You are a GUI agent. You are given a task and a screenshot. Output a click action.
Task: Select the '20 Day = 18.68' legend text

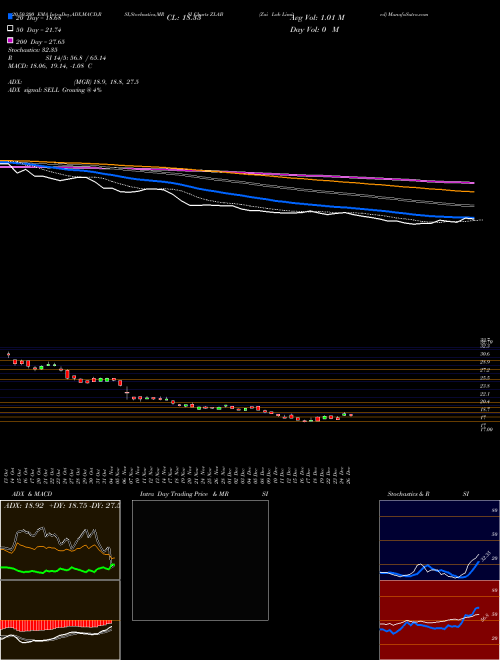(x=39, y=18)
